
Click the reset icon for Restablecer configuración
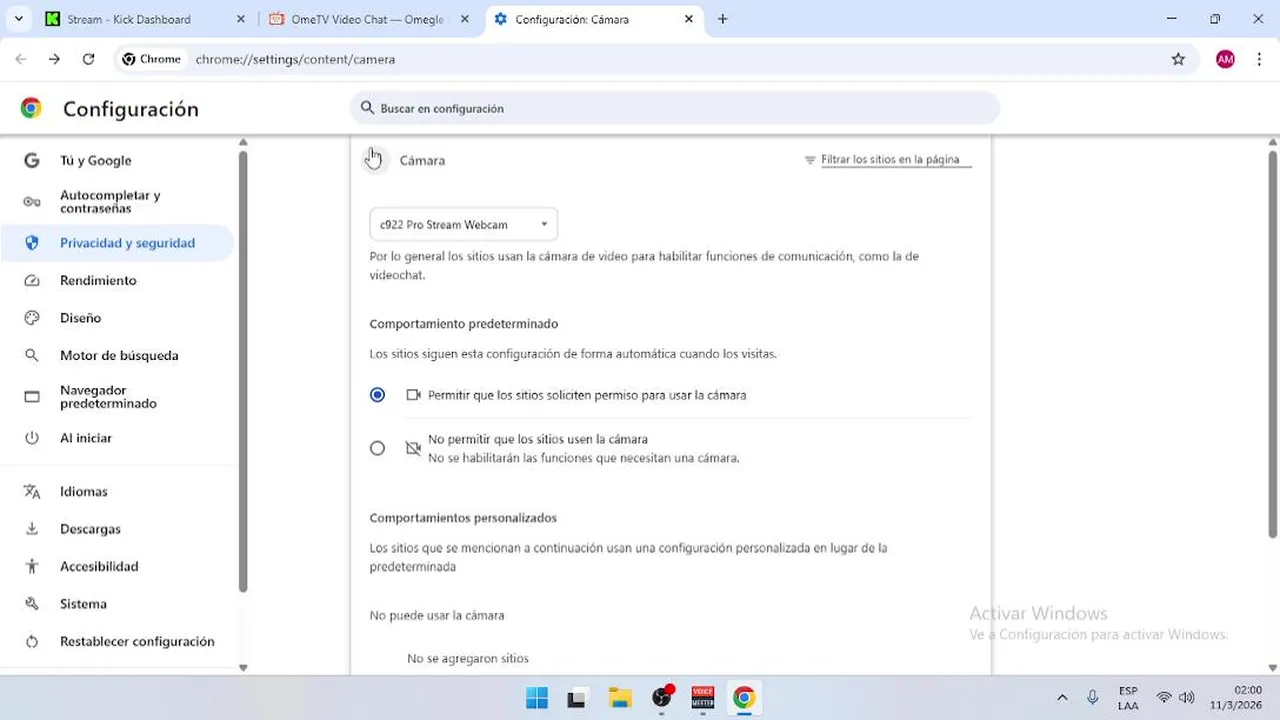[32, 641]
